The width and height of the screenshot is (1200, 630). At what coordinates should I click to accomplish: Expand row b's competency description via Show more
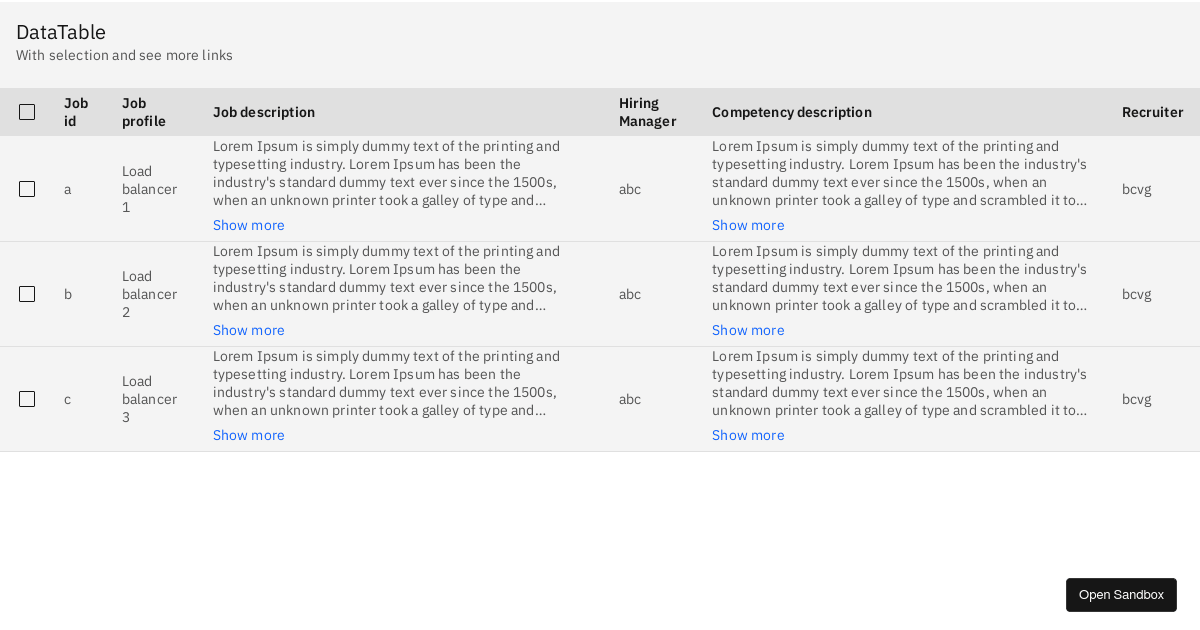click(x=748, y=330)
